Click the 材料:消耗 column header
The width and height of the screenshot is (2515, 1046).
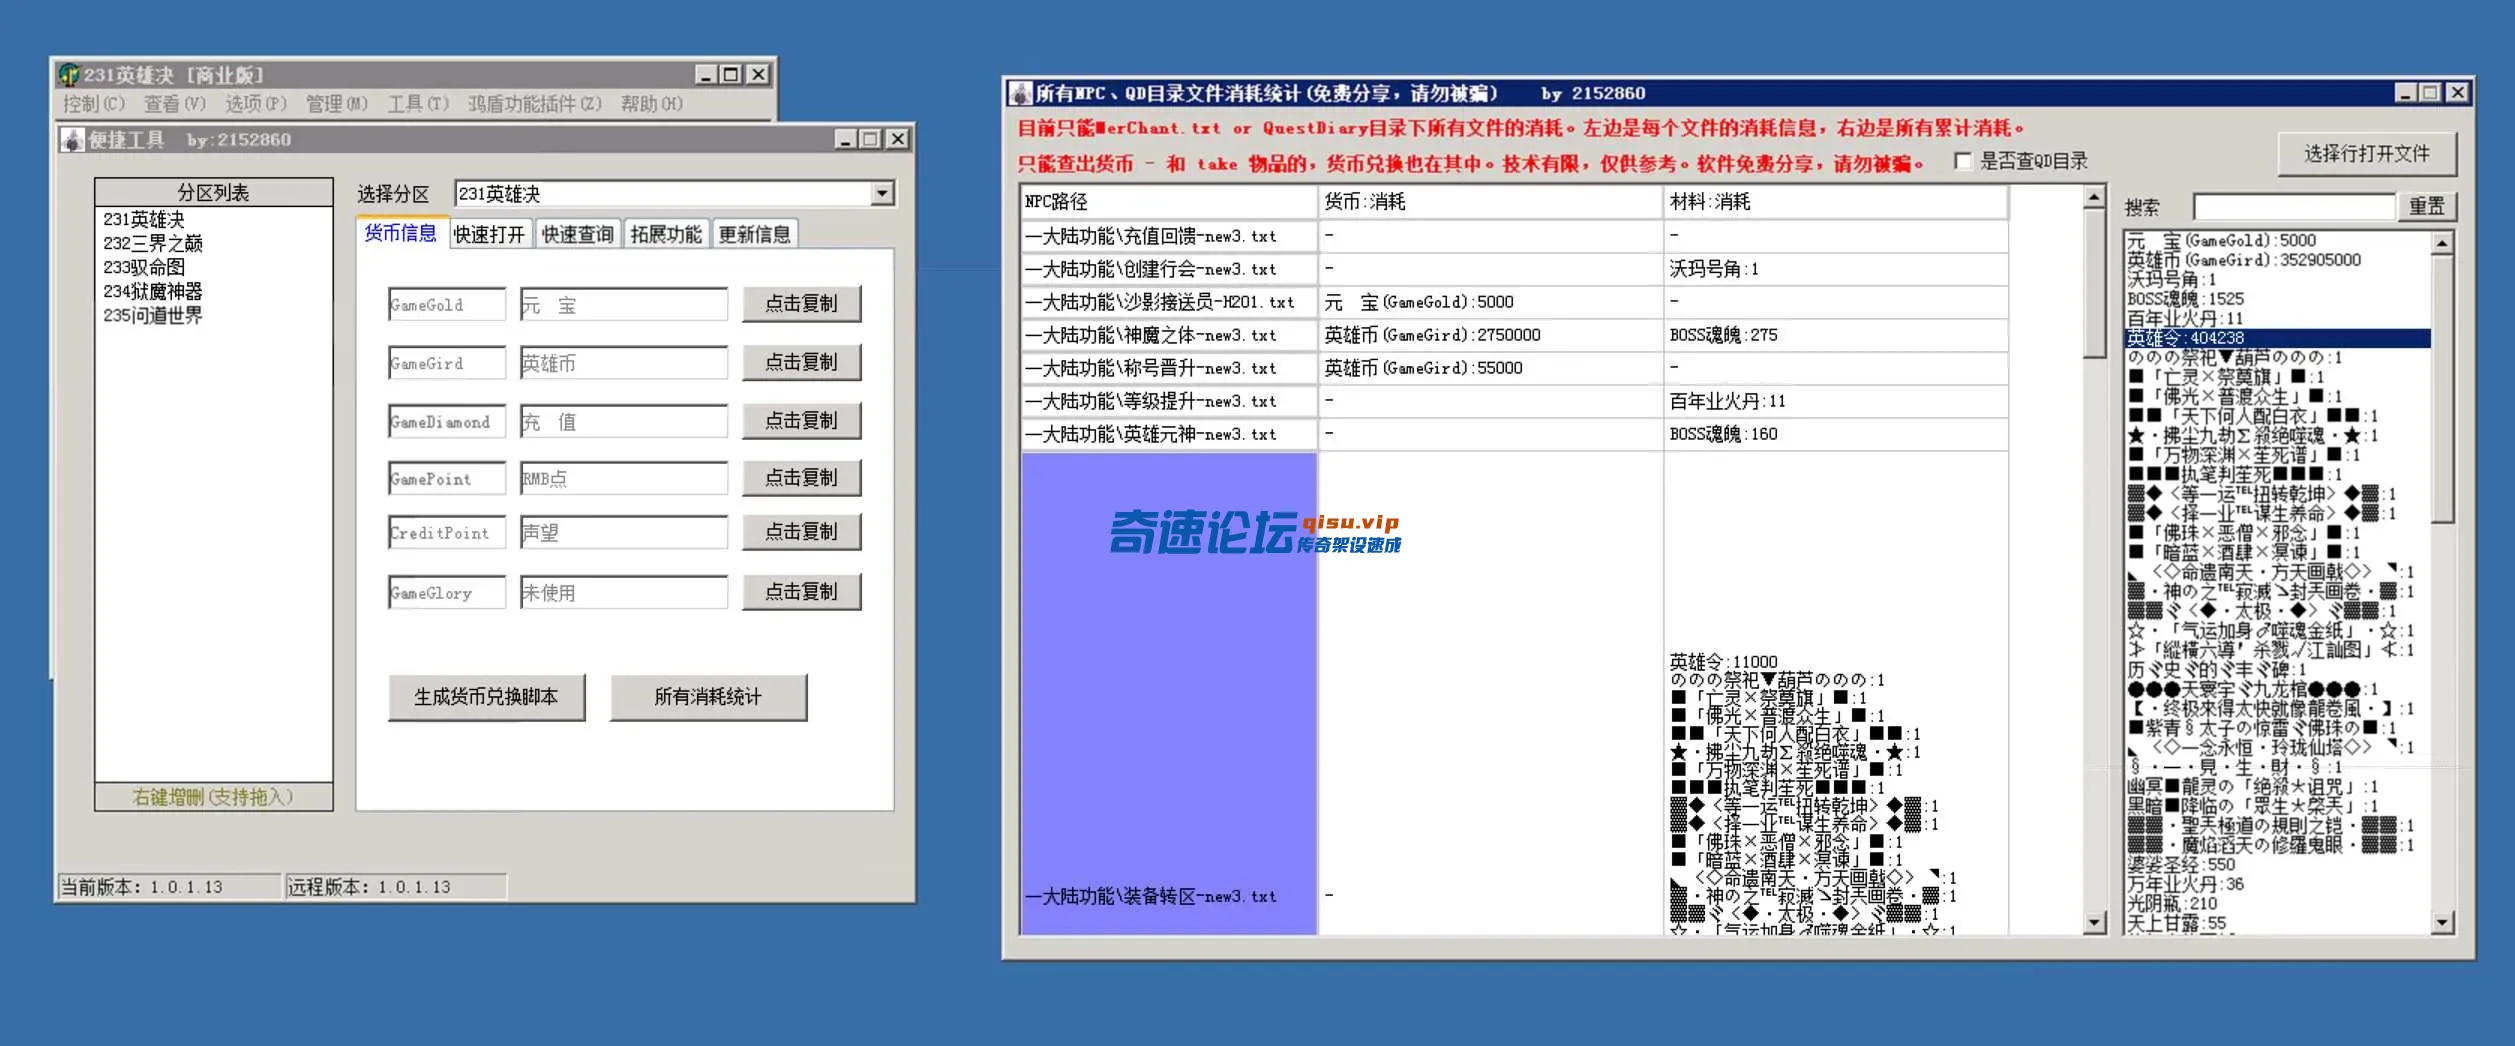1836,202
